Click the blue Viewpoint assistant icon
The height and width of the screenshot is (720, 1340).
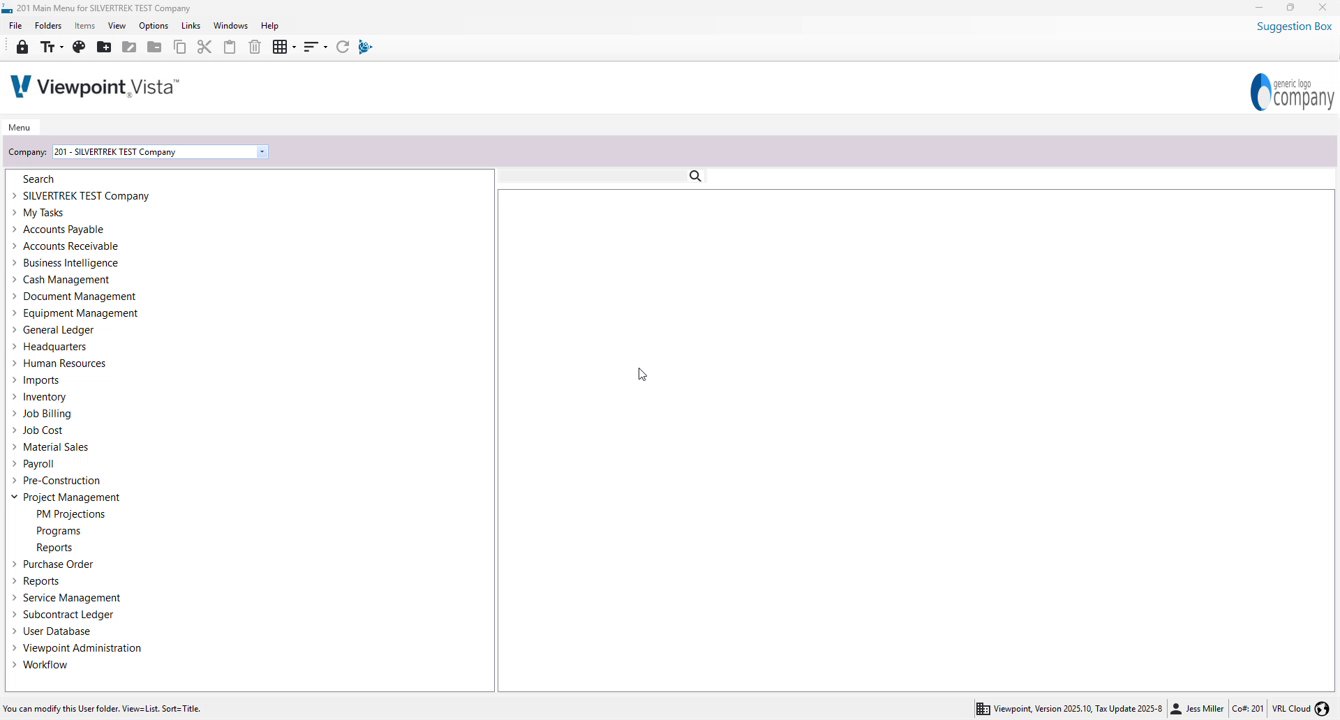[x=366, y=47]
